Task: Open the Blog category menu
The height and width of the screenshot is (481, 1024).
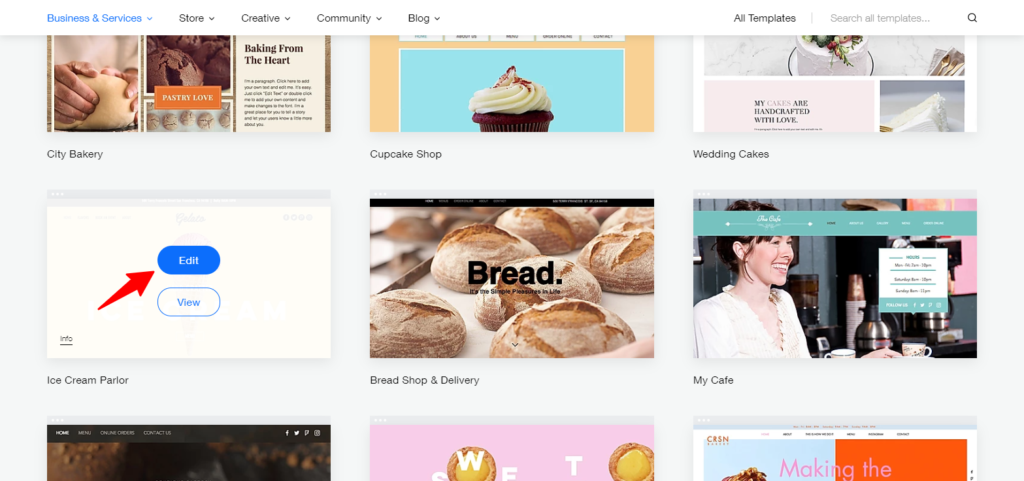Action: pyautogui.click(x=424, y=18)
